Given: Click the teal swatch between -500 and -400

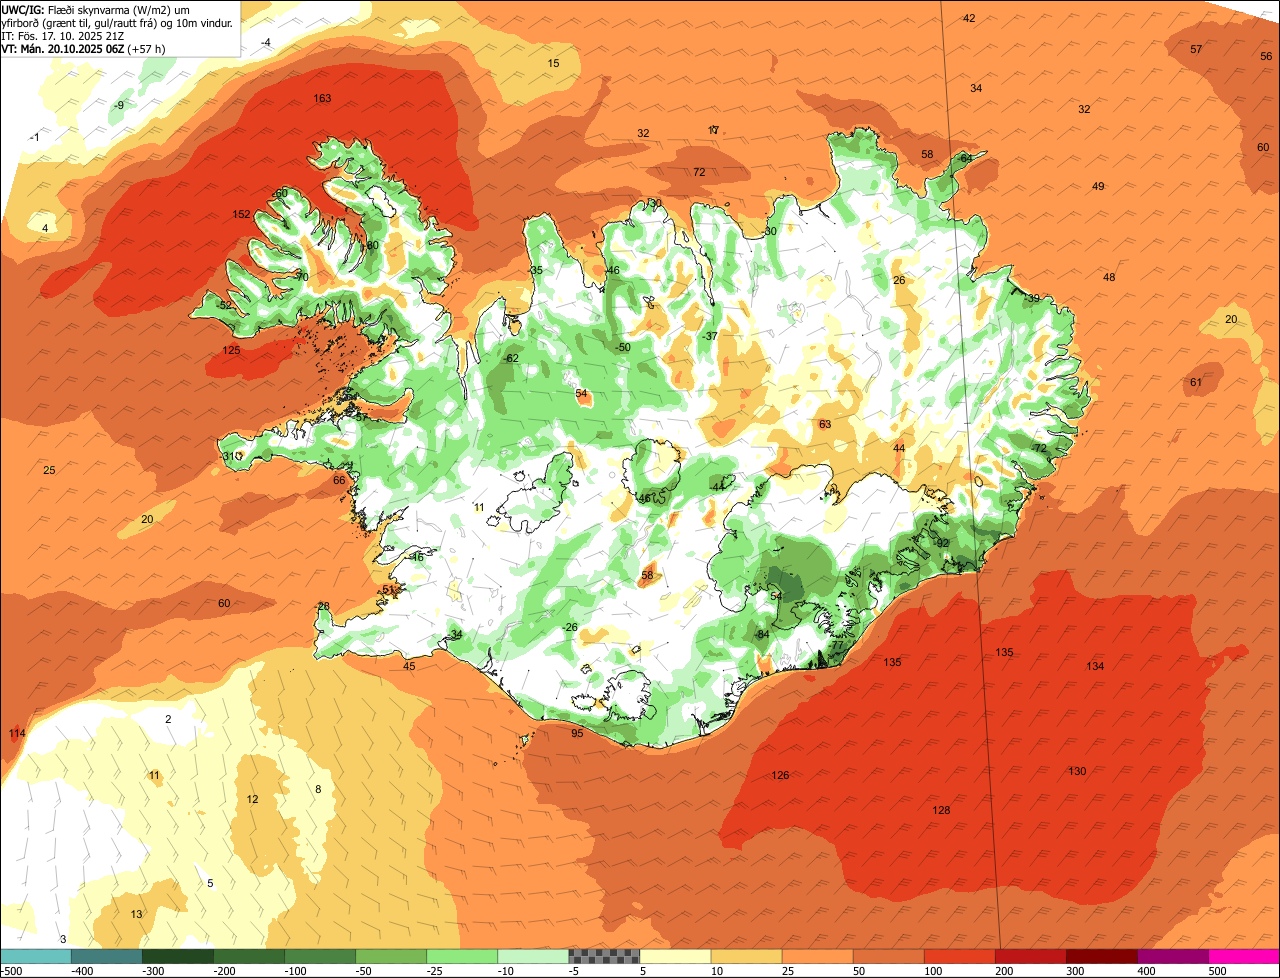Looking at the screenshot, I should click(35, 956).
